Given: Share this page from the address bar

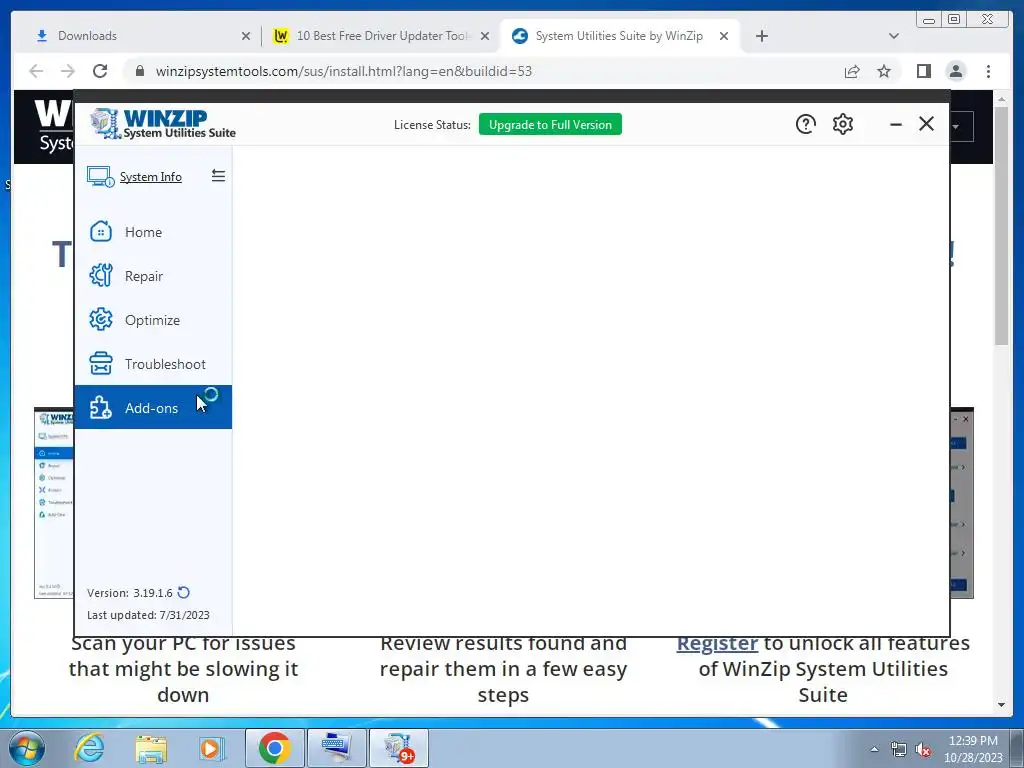Looking at the screenshot, I should coord(852,71).
